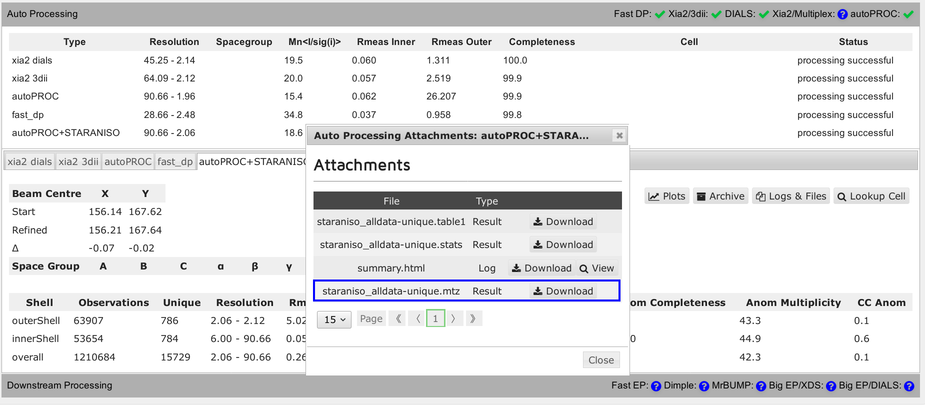
Task: Click the overall row label
Action: point(28,357)
